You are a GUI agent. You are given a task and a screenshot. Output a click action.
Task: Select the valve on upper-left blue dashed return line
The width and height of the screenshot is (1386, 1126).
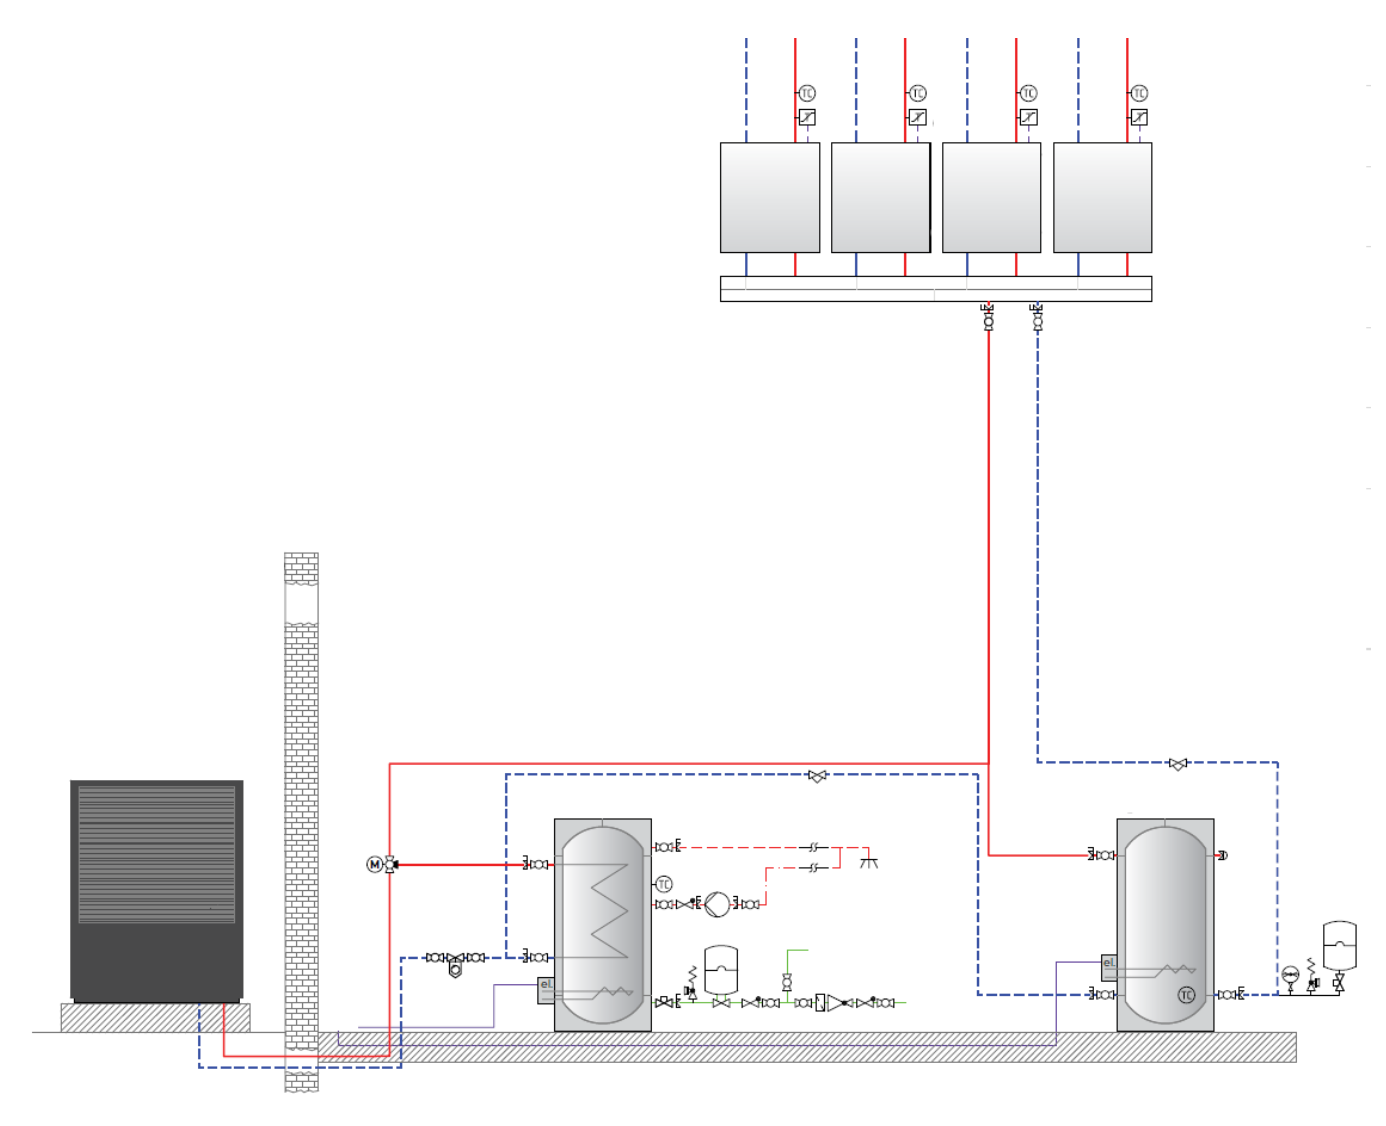817,776
